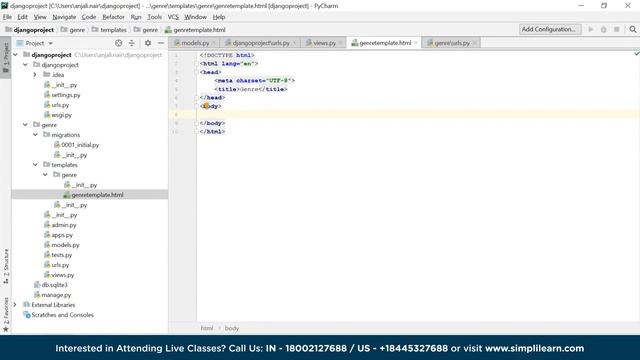Click the Debug bug icon

604,29
